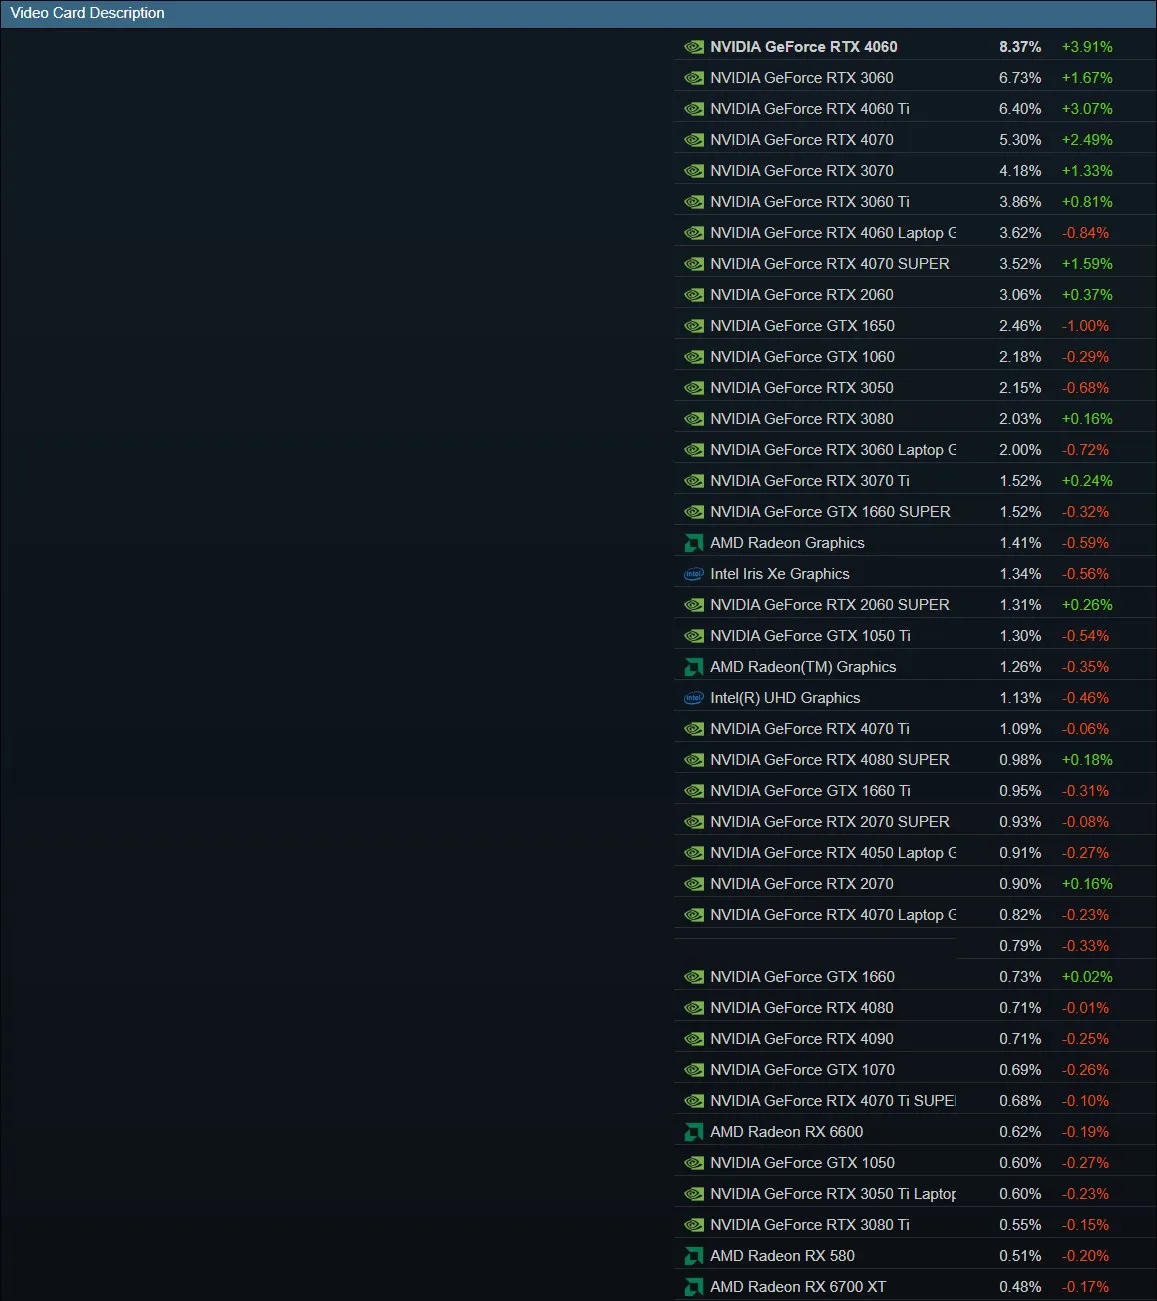
Task: Click the 6.40% share for RTX 4060 Ti
Action: [1020, 109]
